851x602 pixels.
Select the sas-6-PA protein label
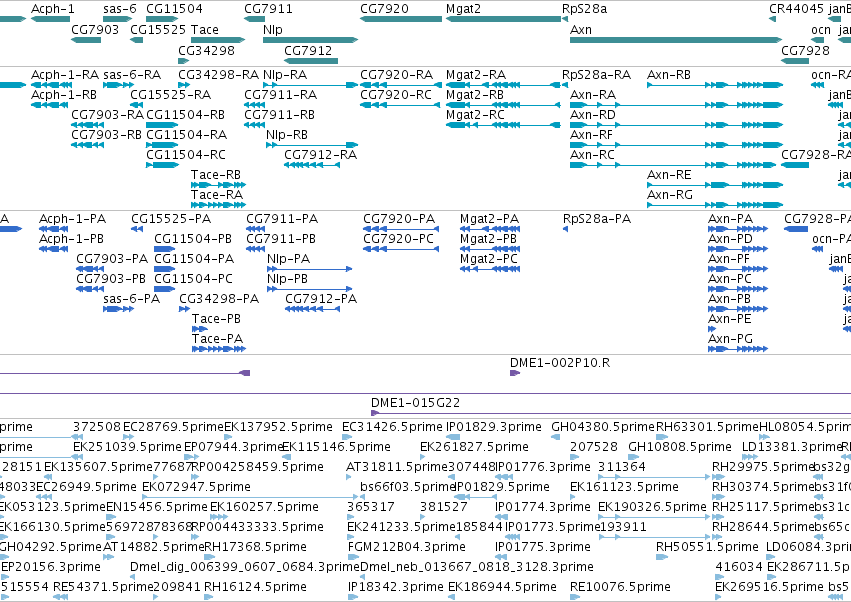[x=132, y=299]
